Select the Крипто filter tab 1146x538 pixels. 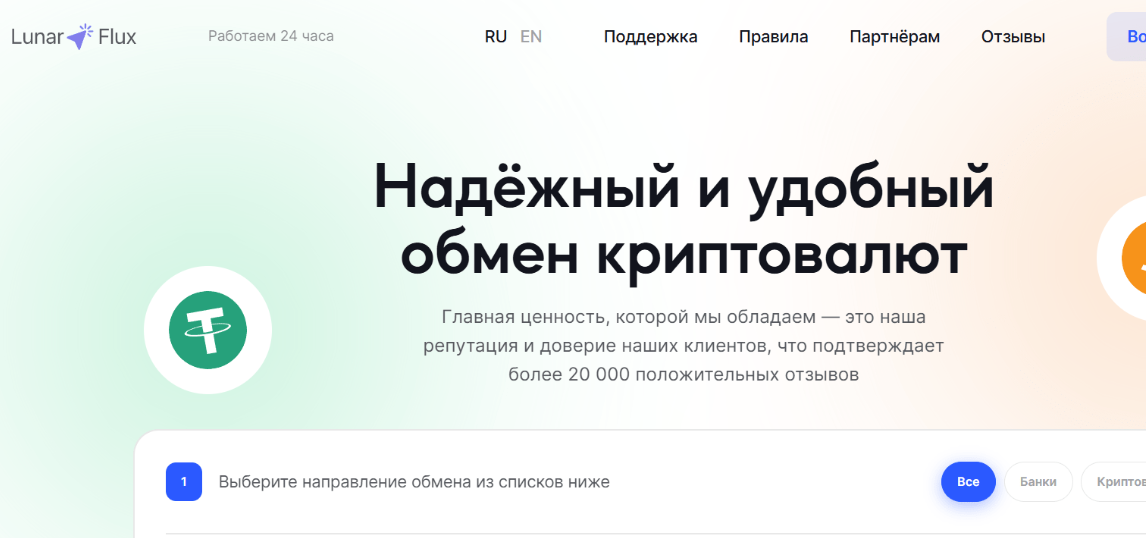click(x=1114, y=482)
